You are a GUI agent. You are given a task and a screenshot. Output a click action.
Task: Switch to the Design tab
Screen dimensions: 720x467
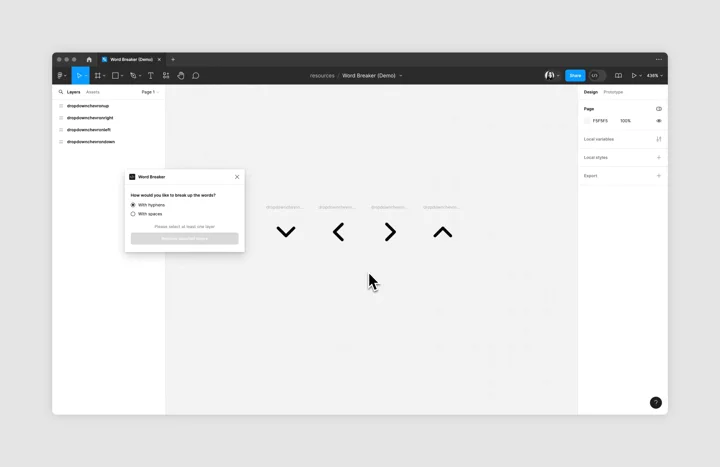[591, 92]
